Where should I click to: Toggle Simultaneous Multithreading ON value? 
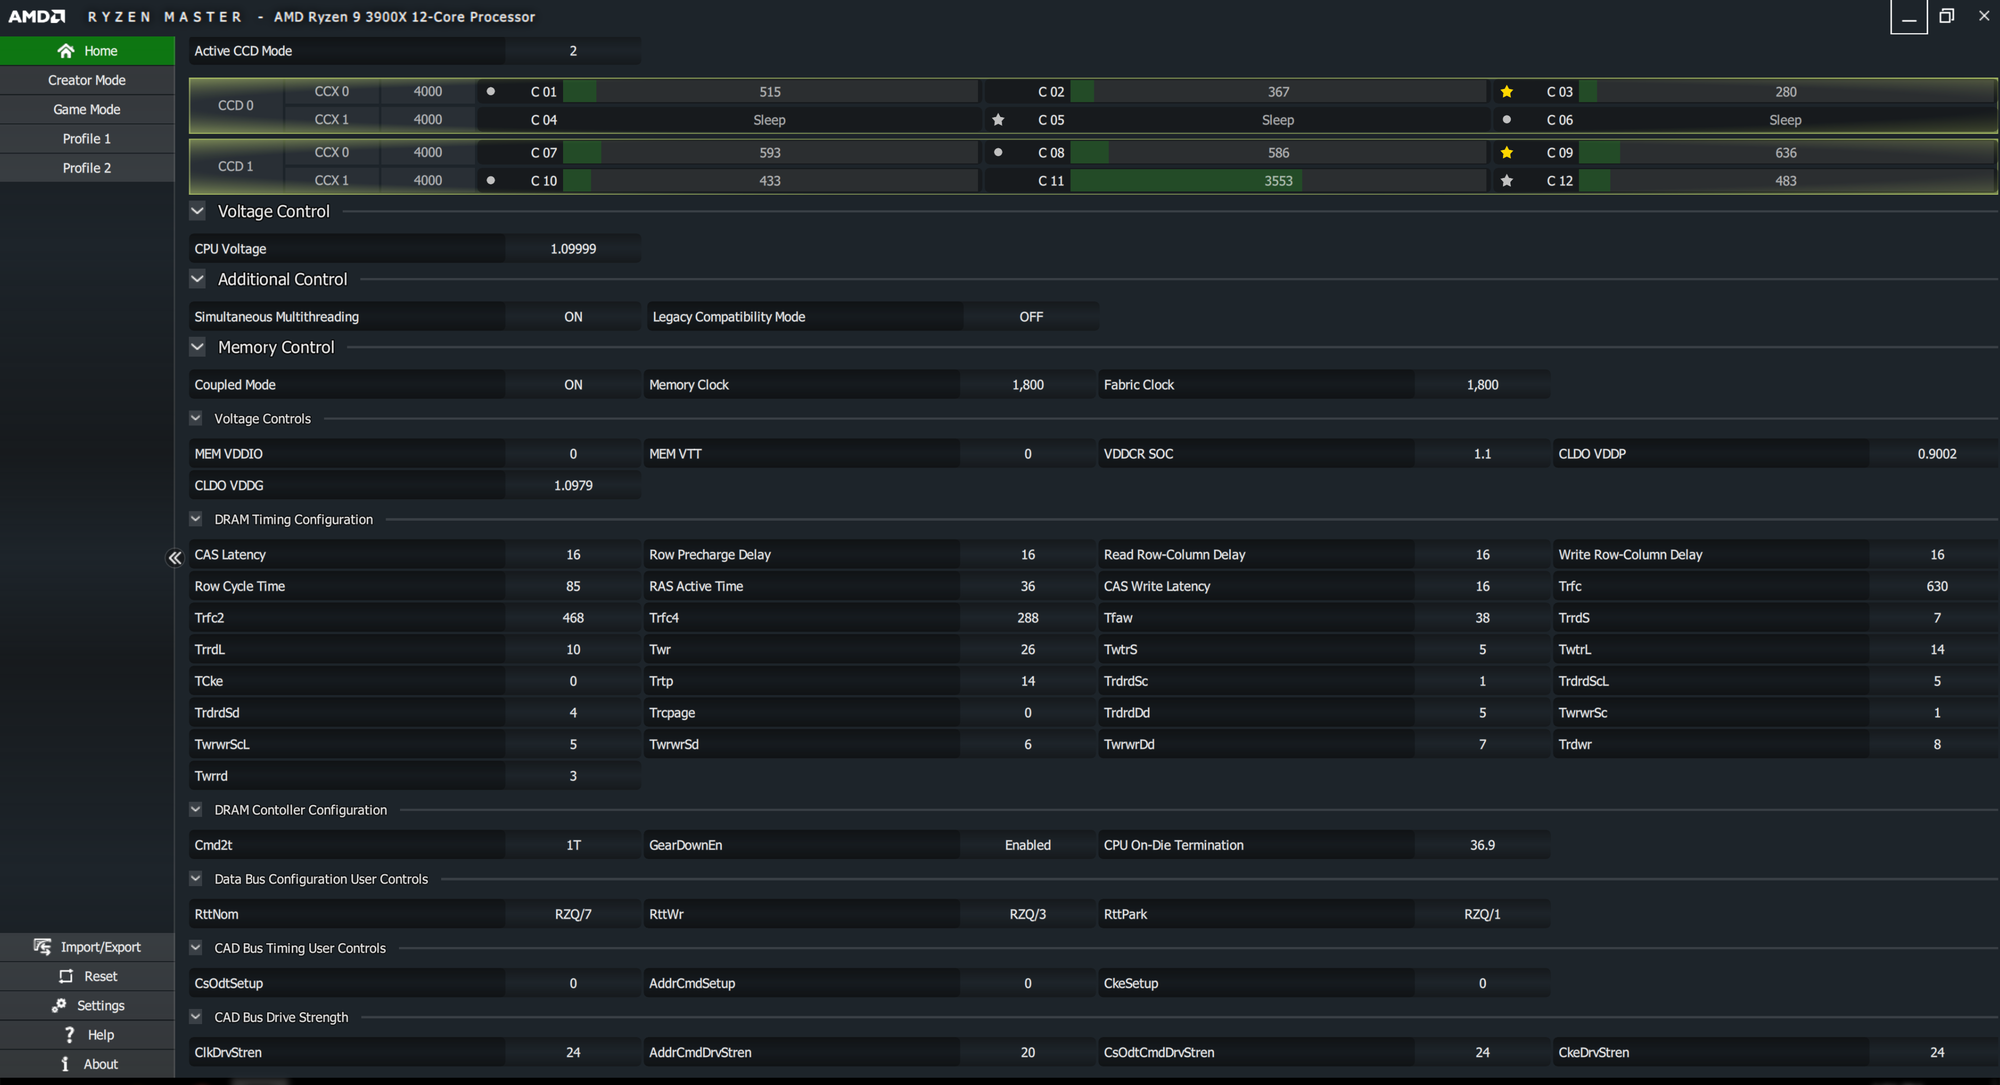click(572, 317)
